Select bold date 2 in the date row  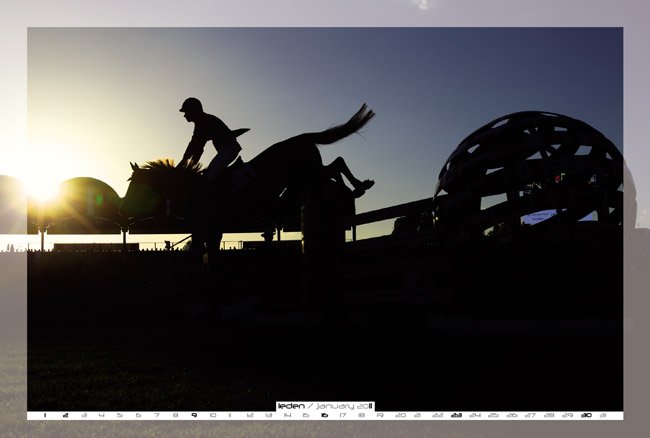point(65,415)
